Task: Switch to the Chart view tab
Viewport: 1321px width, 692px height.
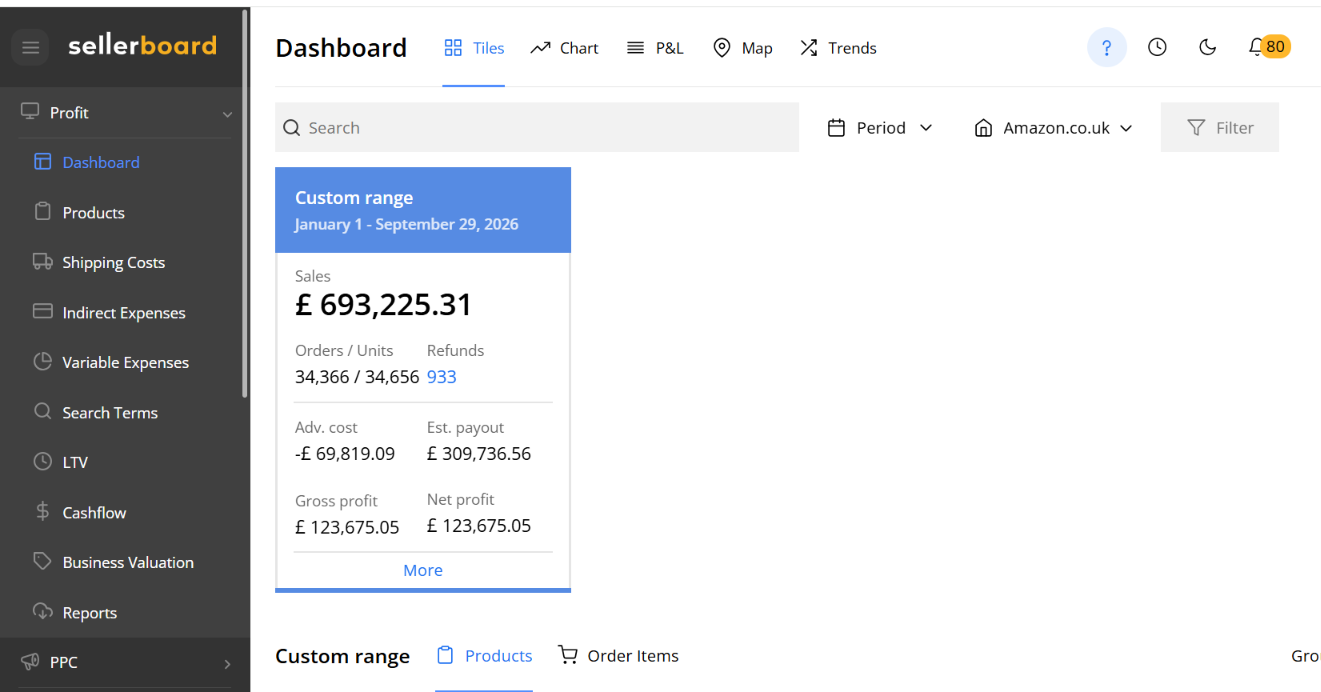Action: click(564, 48)
